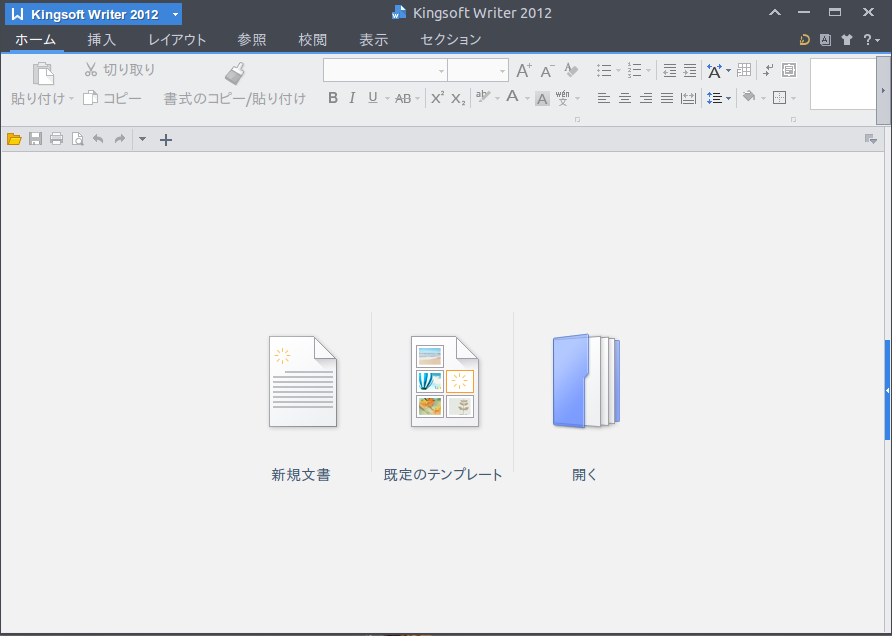Viewport: 892px width, 636px height.
Task: Expand the Paste (貼り付け) dropdown arrow
Action: click(72, 99)
